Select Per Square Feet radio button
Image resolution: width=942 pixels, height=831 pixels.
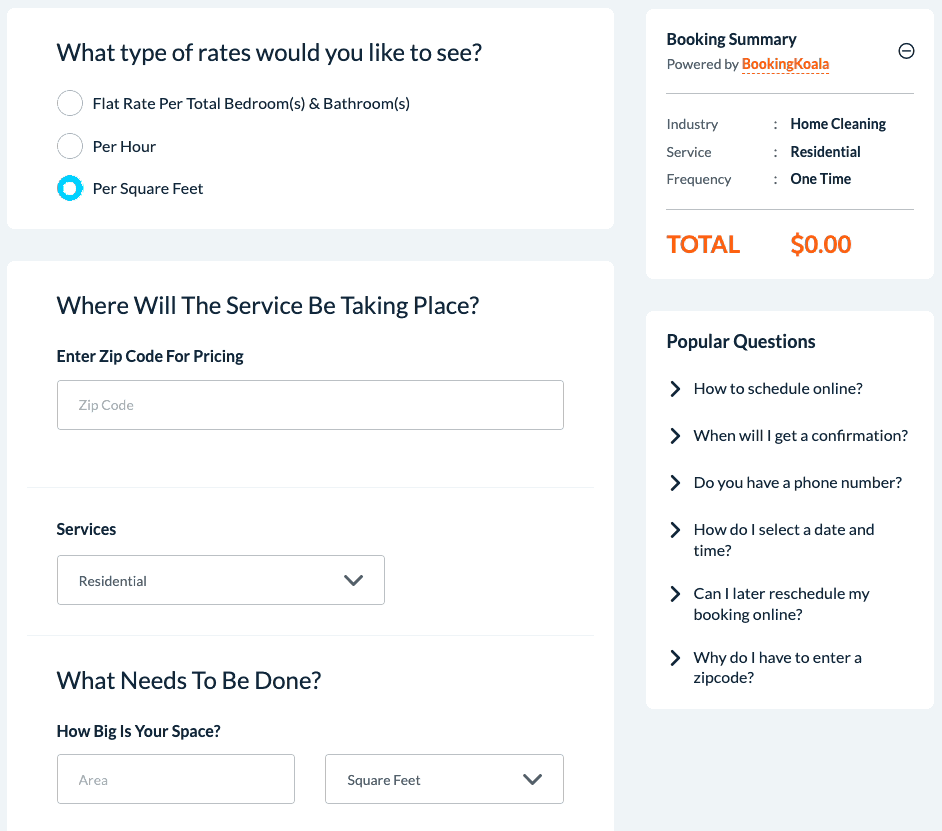(70, 188)
